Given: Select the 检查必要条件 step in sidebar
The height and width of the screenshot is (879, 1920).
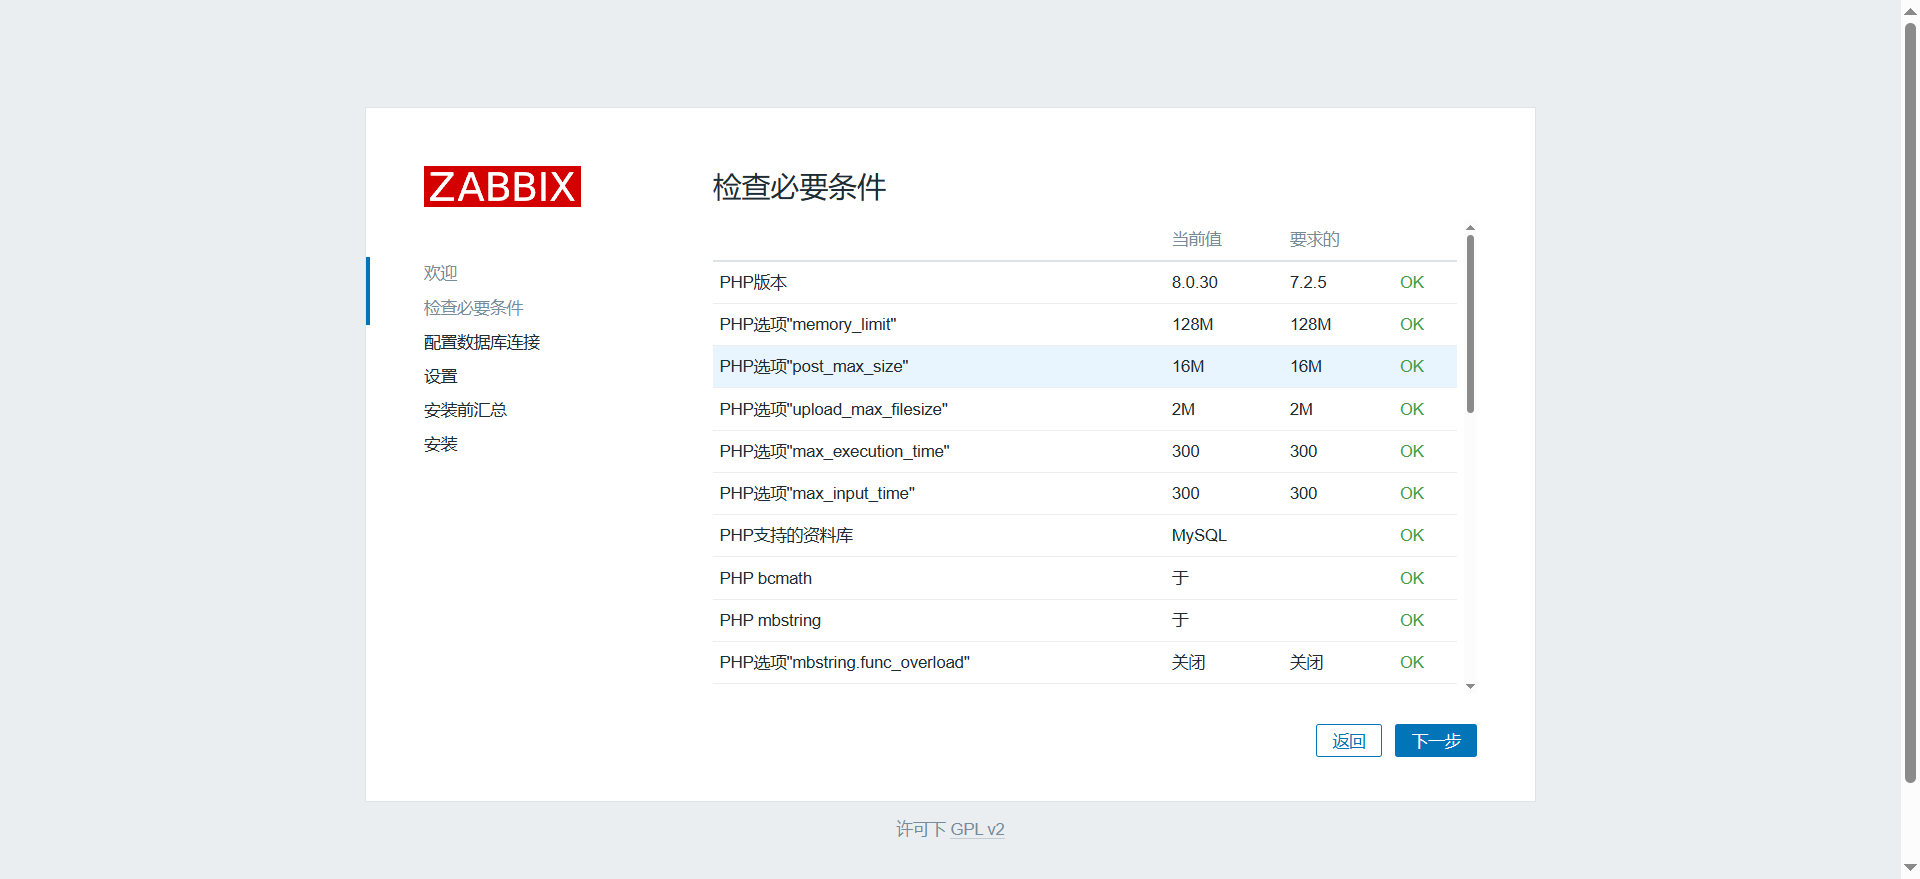Looking at the screenshot, I should pos(473,308).
